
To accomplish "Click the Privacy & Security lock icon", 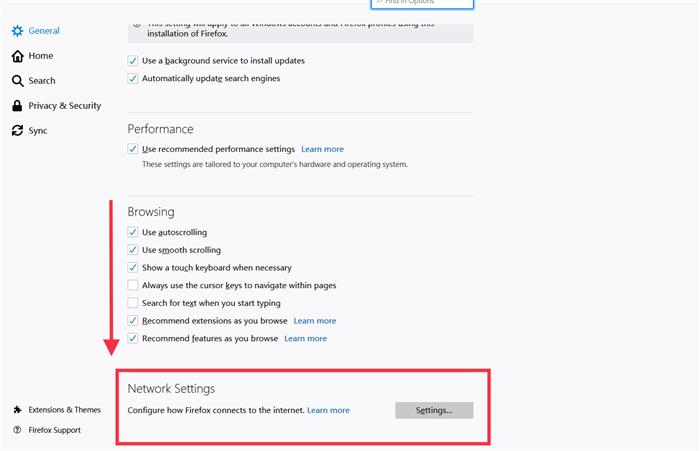I will tap(17, 106).
